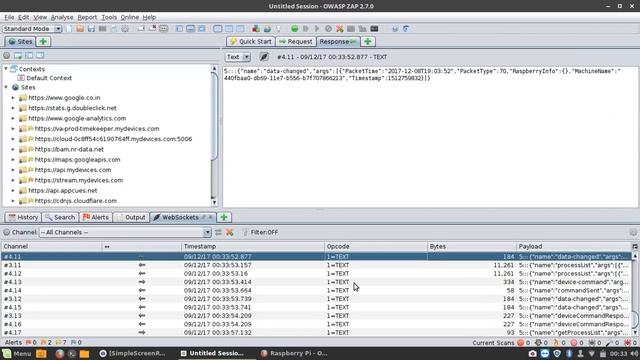
Task: Expand the https://stats.g.doubleclick.net node
Action: click(x=13, y=108)
